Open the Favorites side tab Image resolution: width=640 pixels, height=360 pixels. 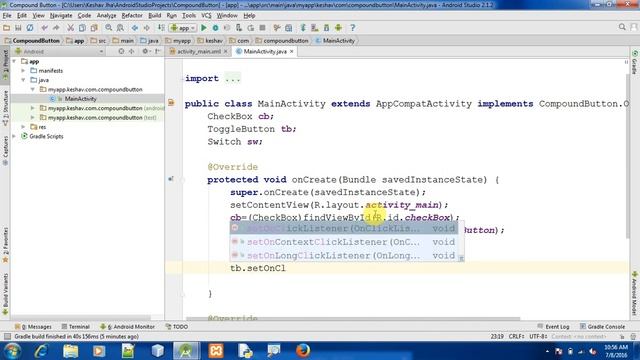pyautogui.click(x=5, y=245)
